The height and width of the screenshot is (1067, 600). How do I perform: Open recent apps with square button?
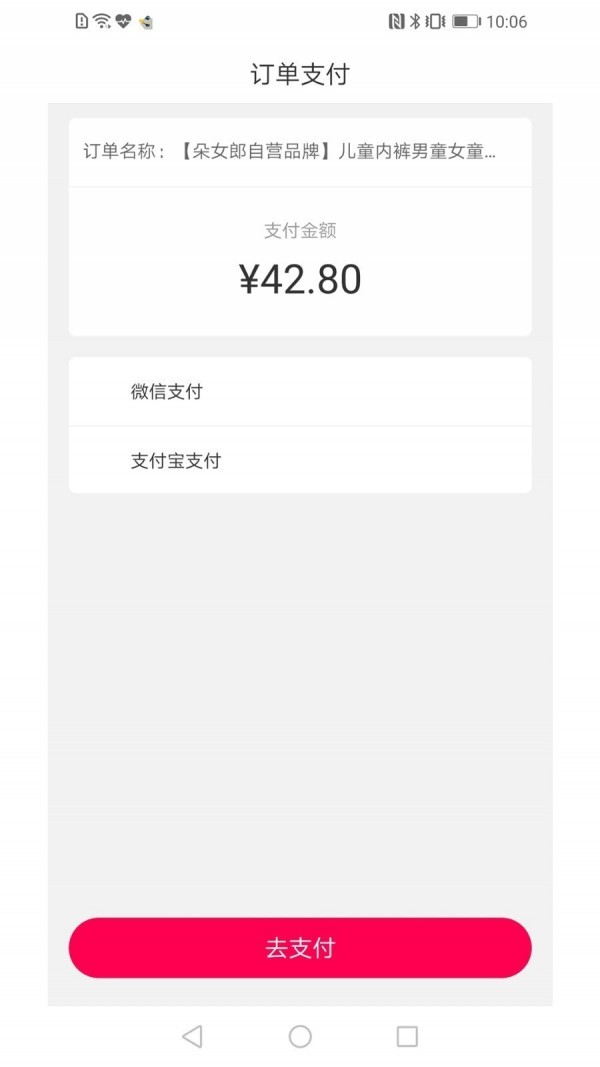407,1036
